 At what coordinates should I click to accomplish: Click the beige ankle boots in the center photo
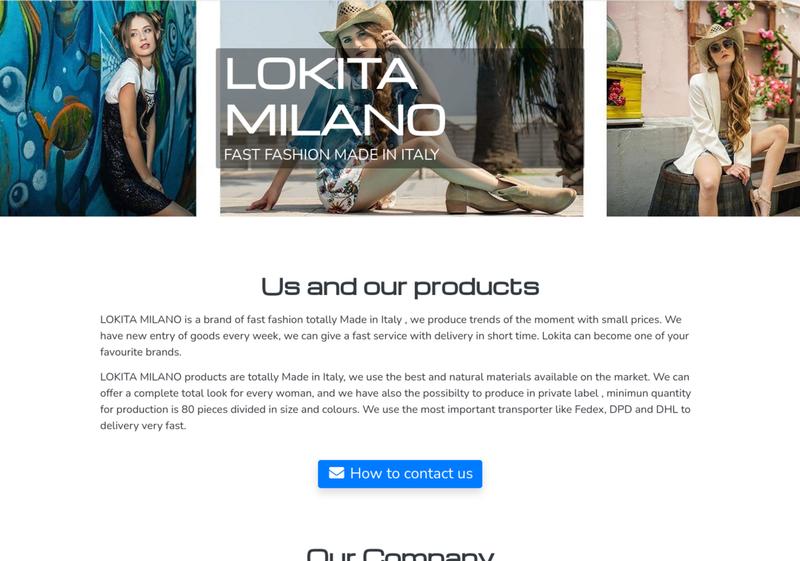(x=510, y=195)
